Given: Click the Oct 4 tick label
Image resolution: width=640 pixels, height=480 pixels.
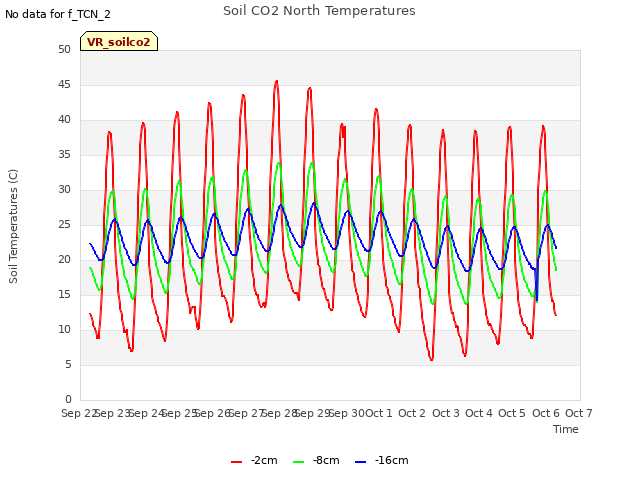Looking at the screenshot, I should coord(479,413).
